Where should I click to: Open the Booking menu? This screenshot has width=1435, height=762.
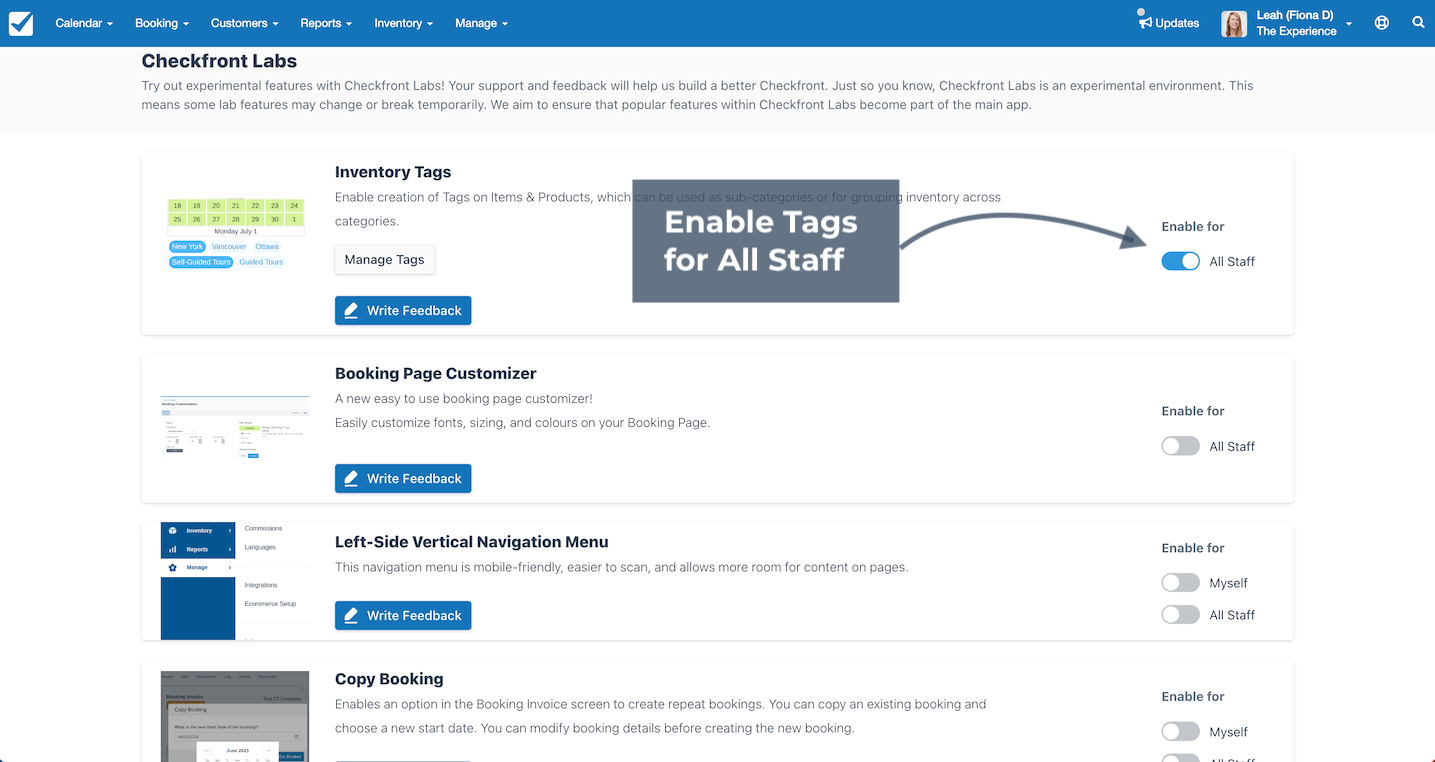pyautogui.click(x=162, y=23)
